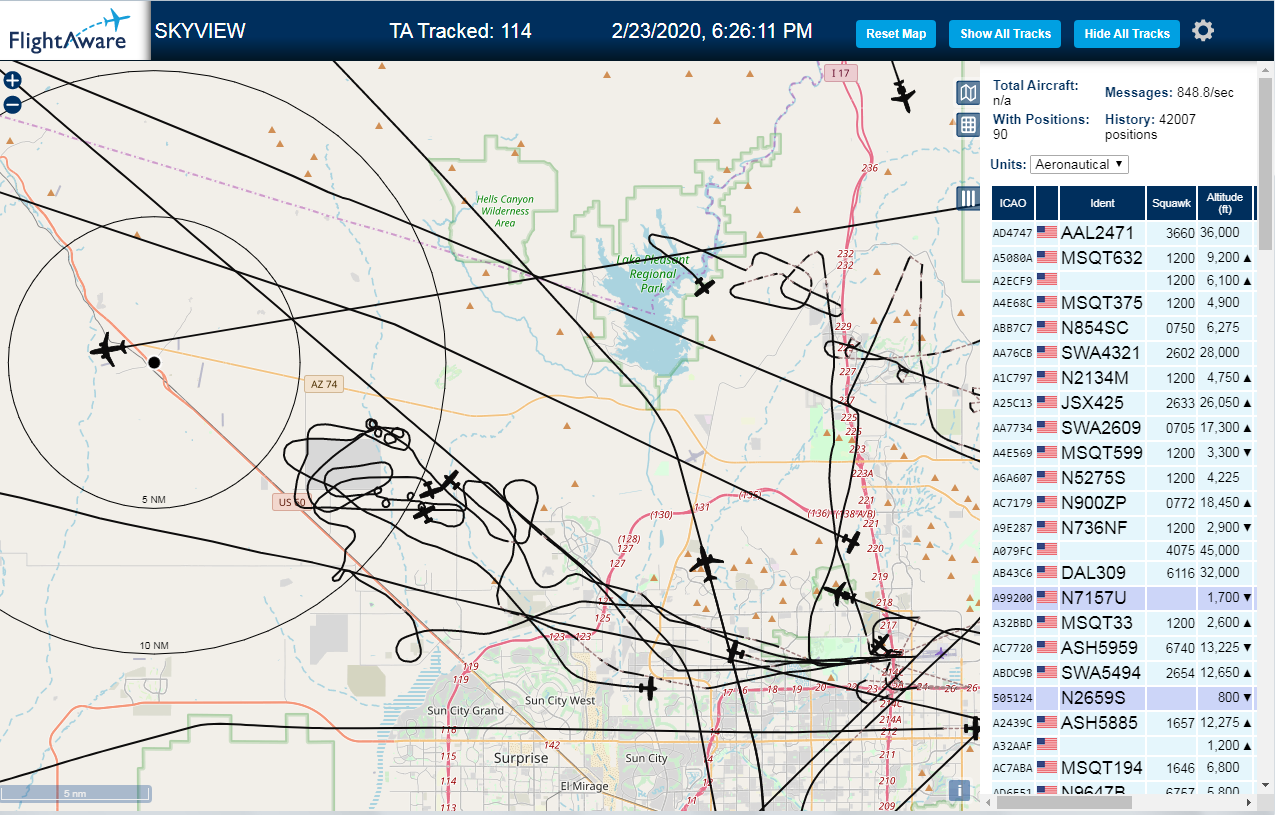
Task: Click the US flag in the MSQT632 row
Action: [1047, 257]
